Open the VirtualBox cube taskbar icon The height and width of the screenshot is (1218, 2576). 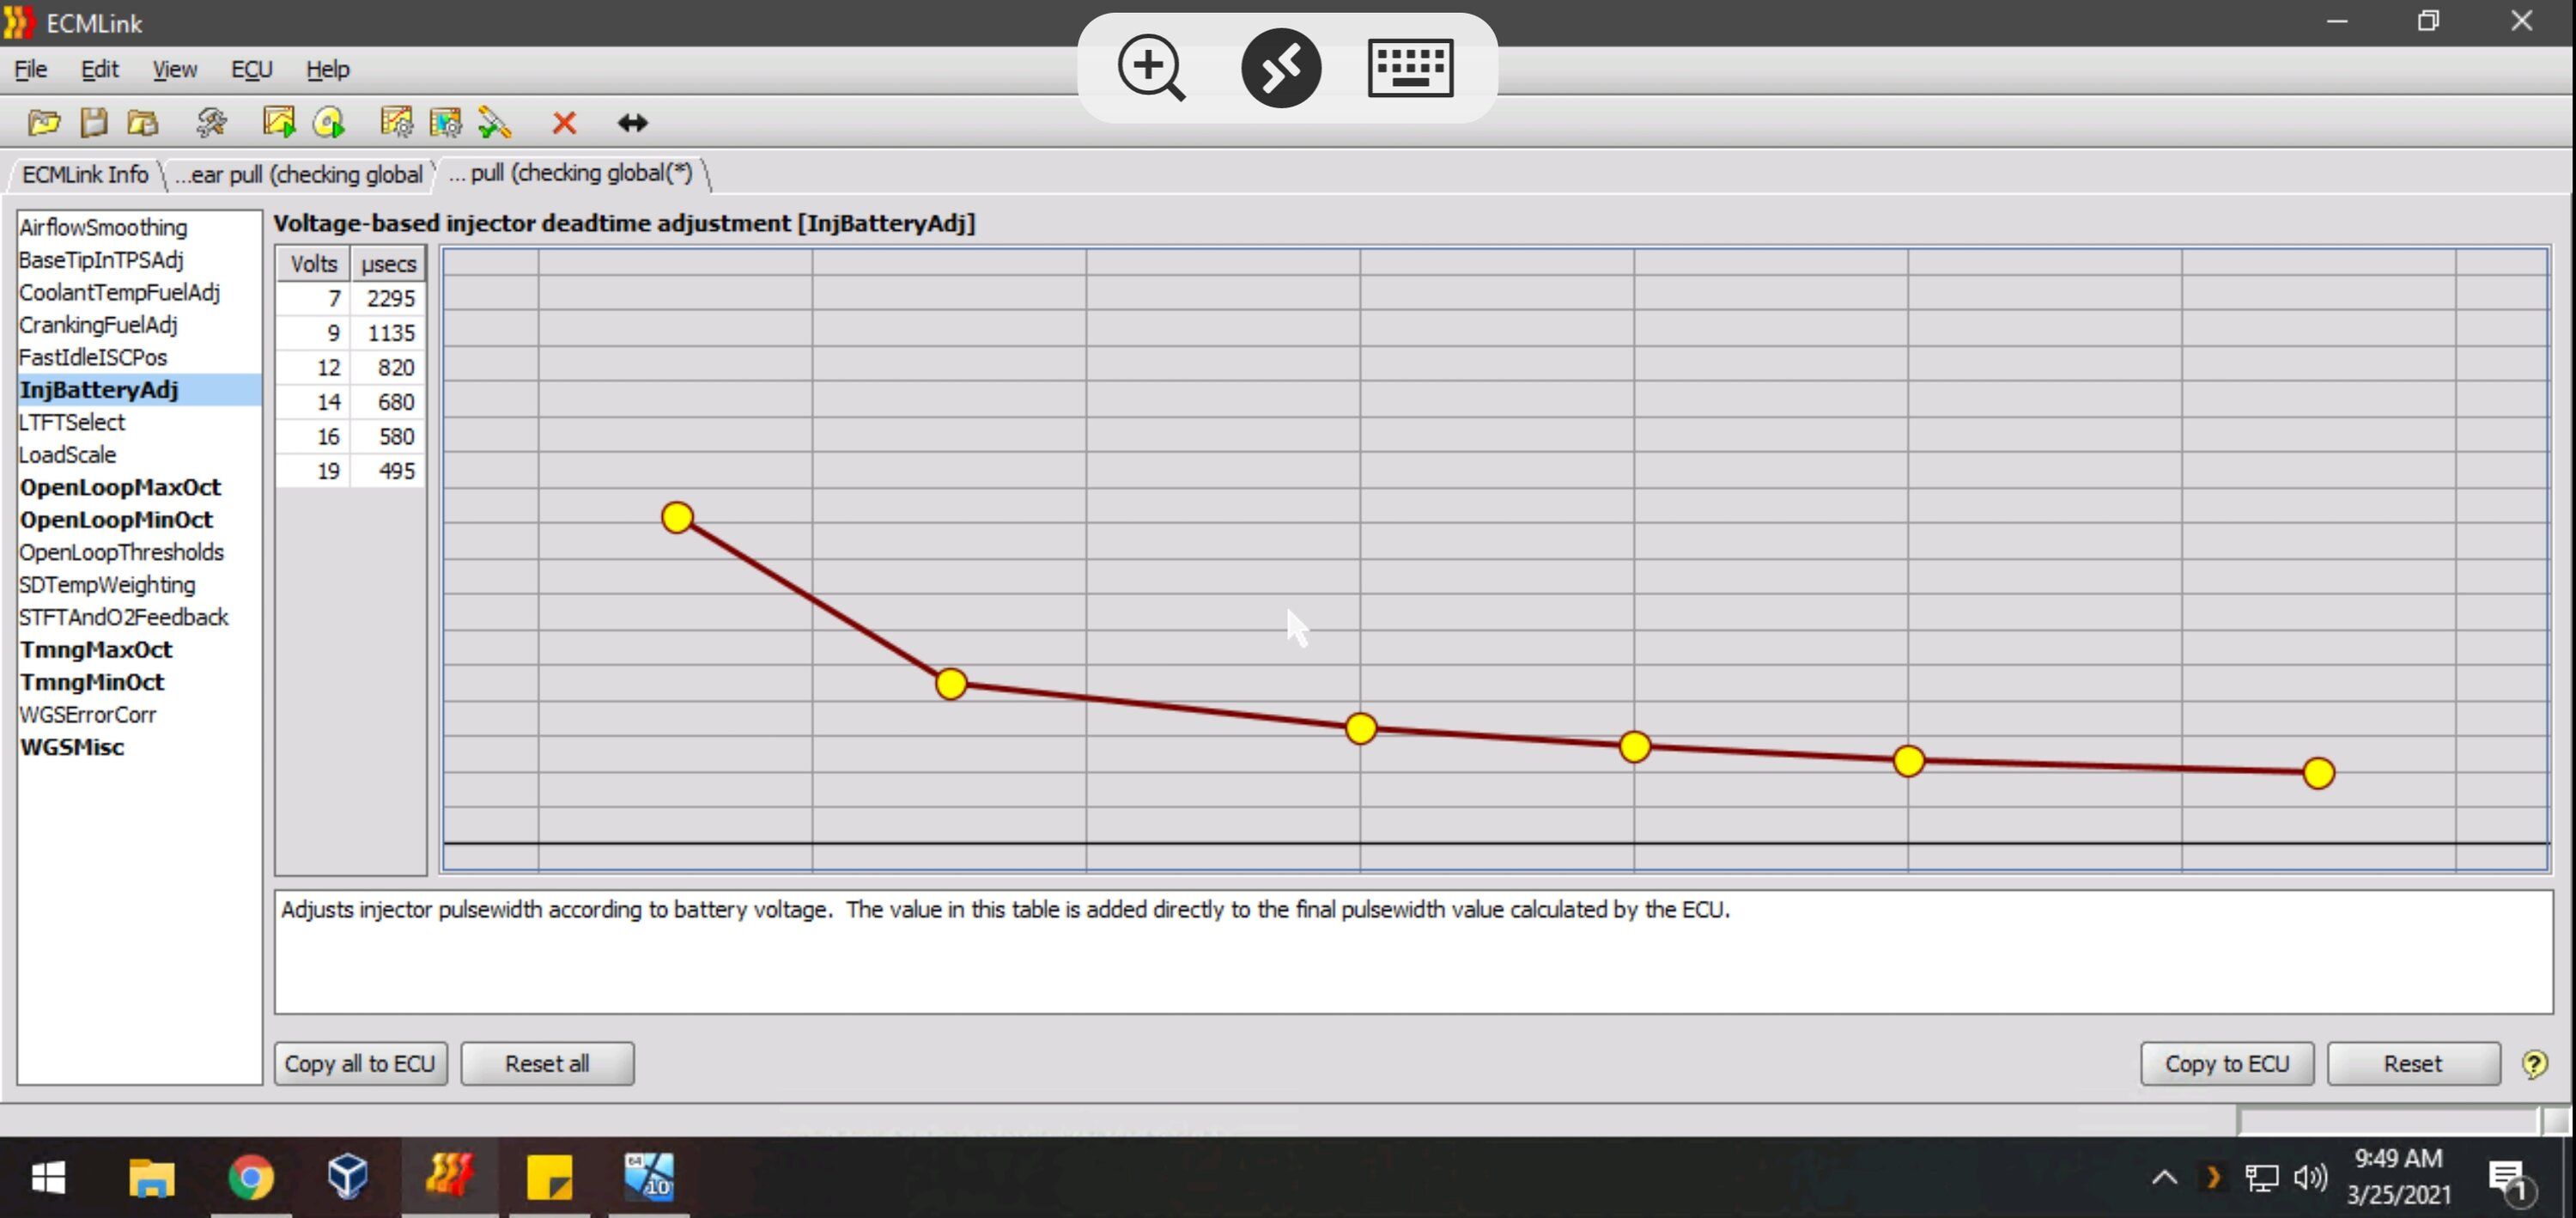click(348, 1176)
